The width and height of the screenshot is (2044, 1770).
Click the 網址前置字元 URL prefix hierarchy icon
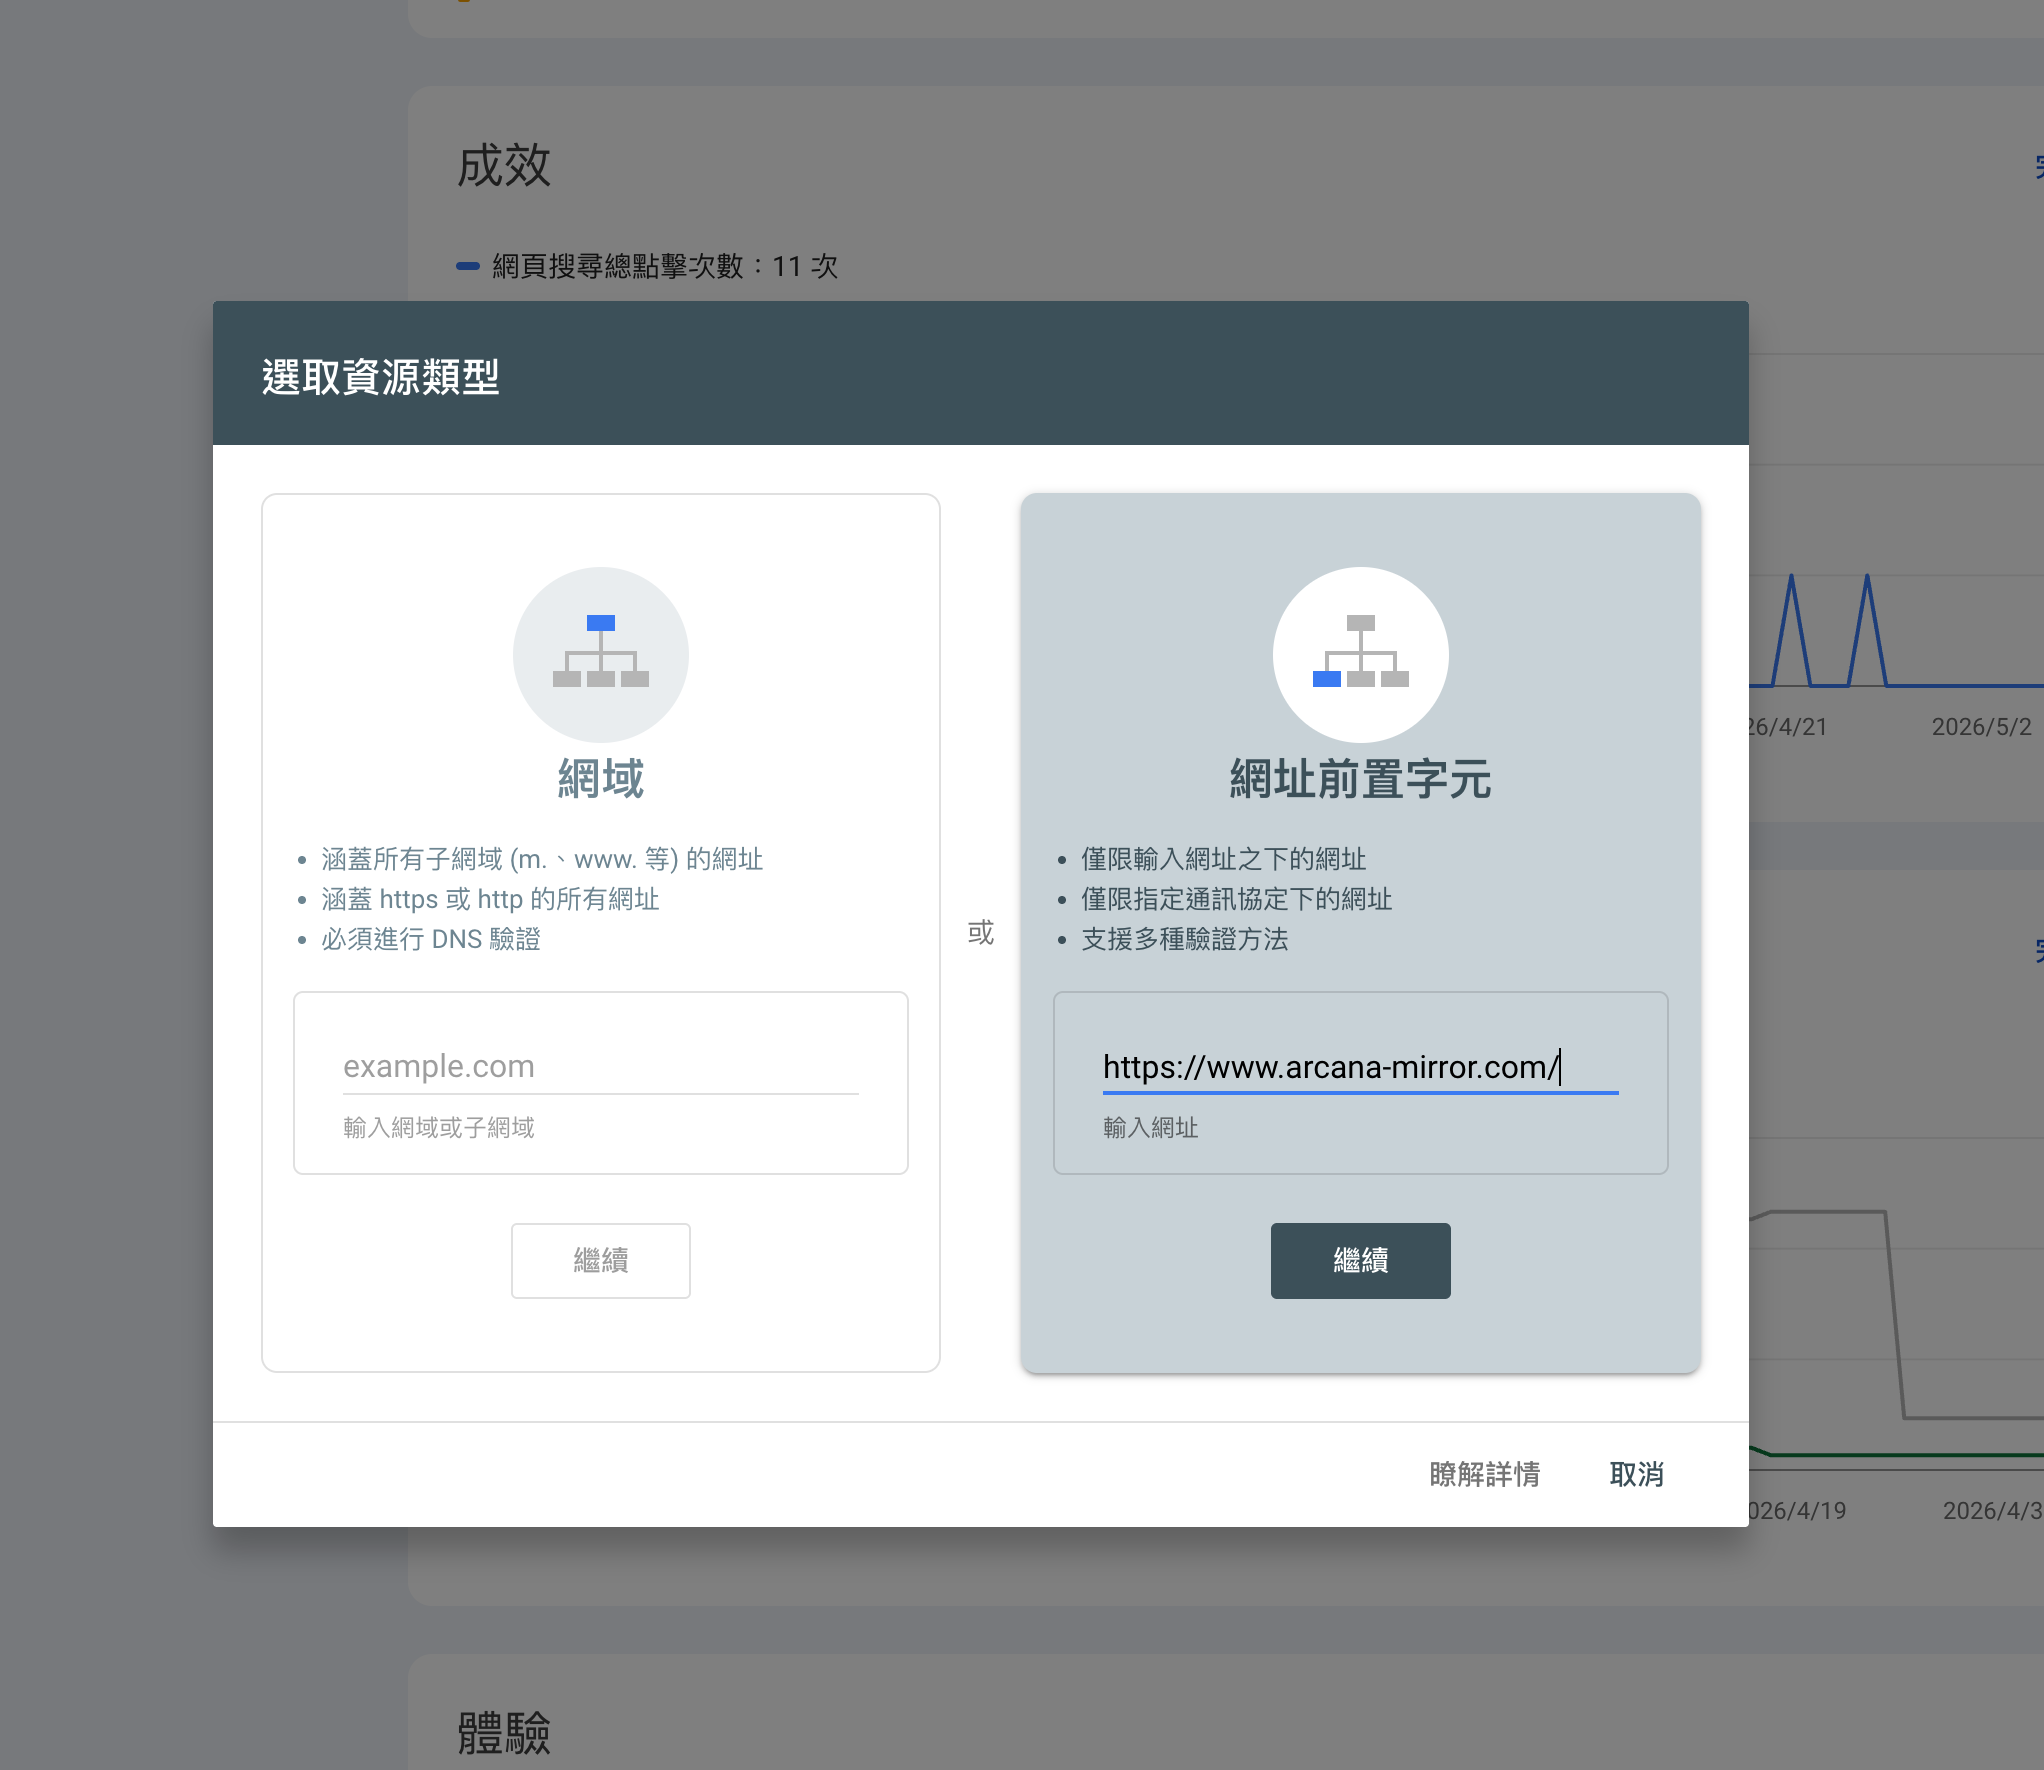tap(1360, 654)
